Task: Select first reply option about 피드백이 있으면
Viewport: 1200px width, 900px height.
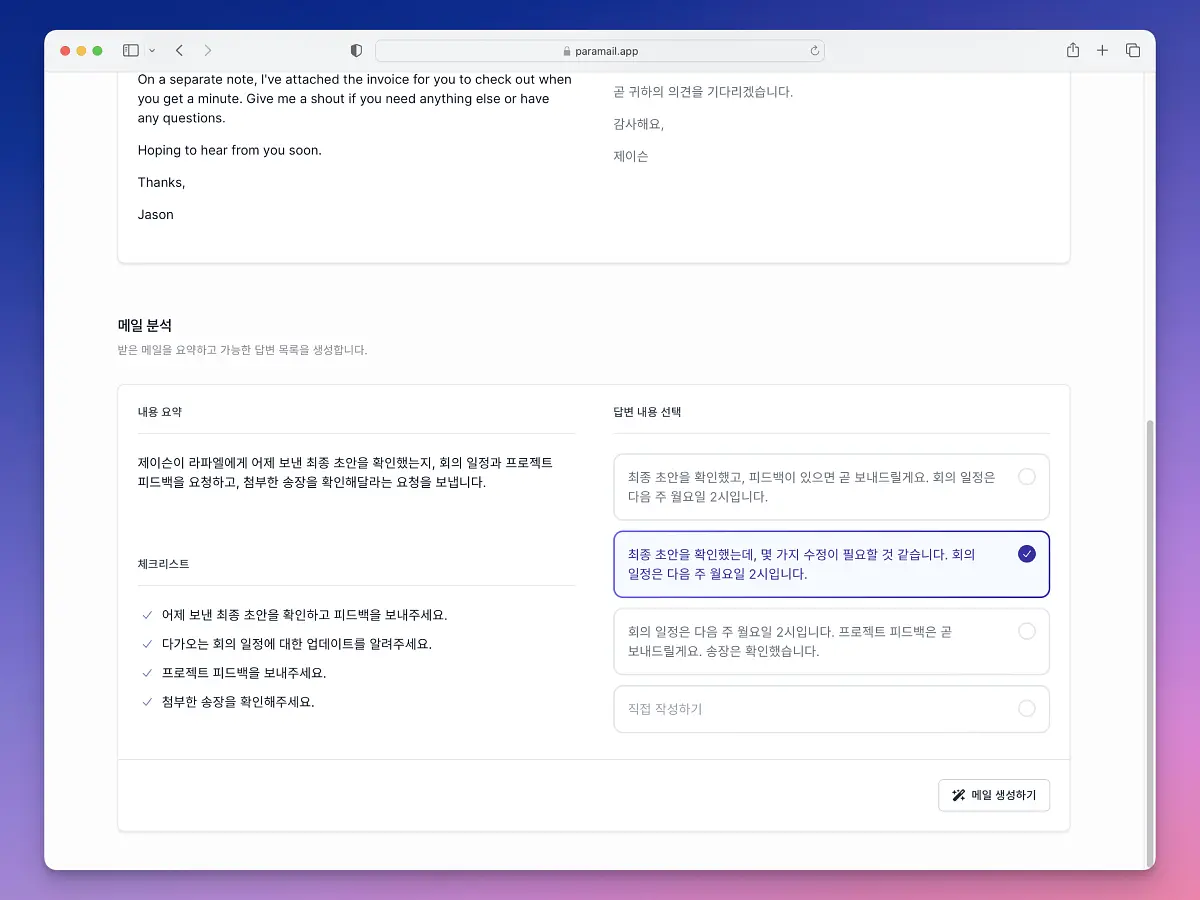Action: (831, 487)
